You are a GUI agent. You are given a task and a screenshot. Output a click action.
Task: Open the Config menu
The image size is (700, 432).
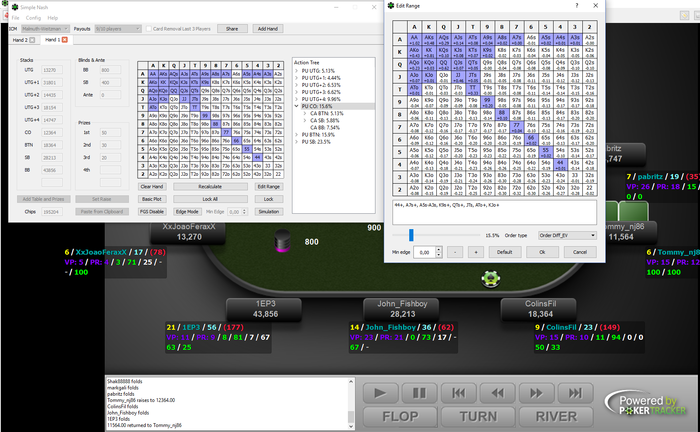33,18
